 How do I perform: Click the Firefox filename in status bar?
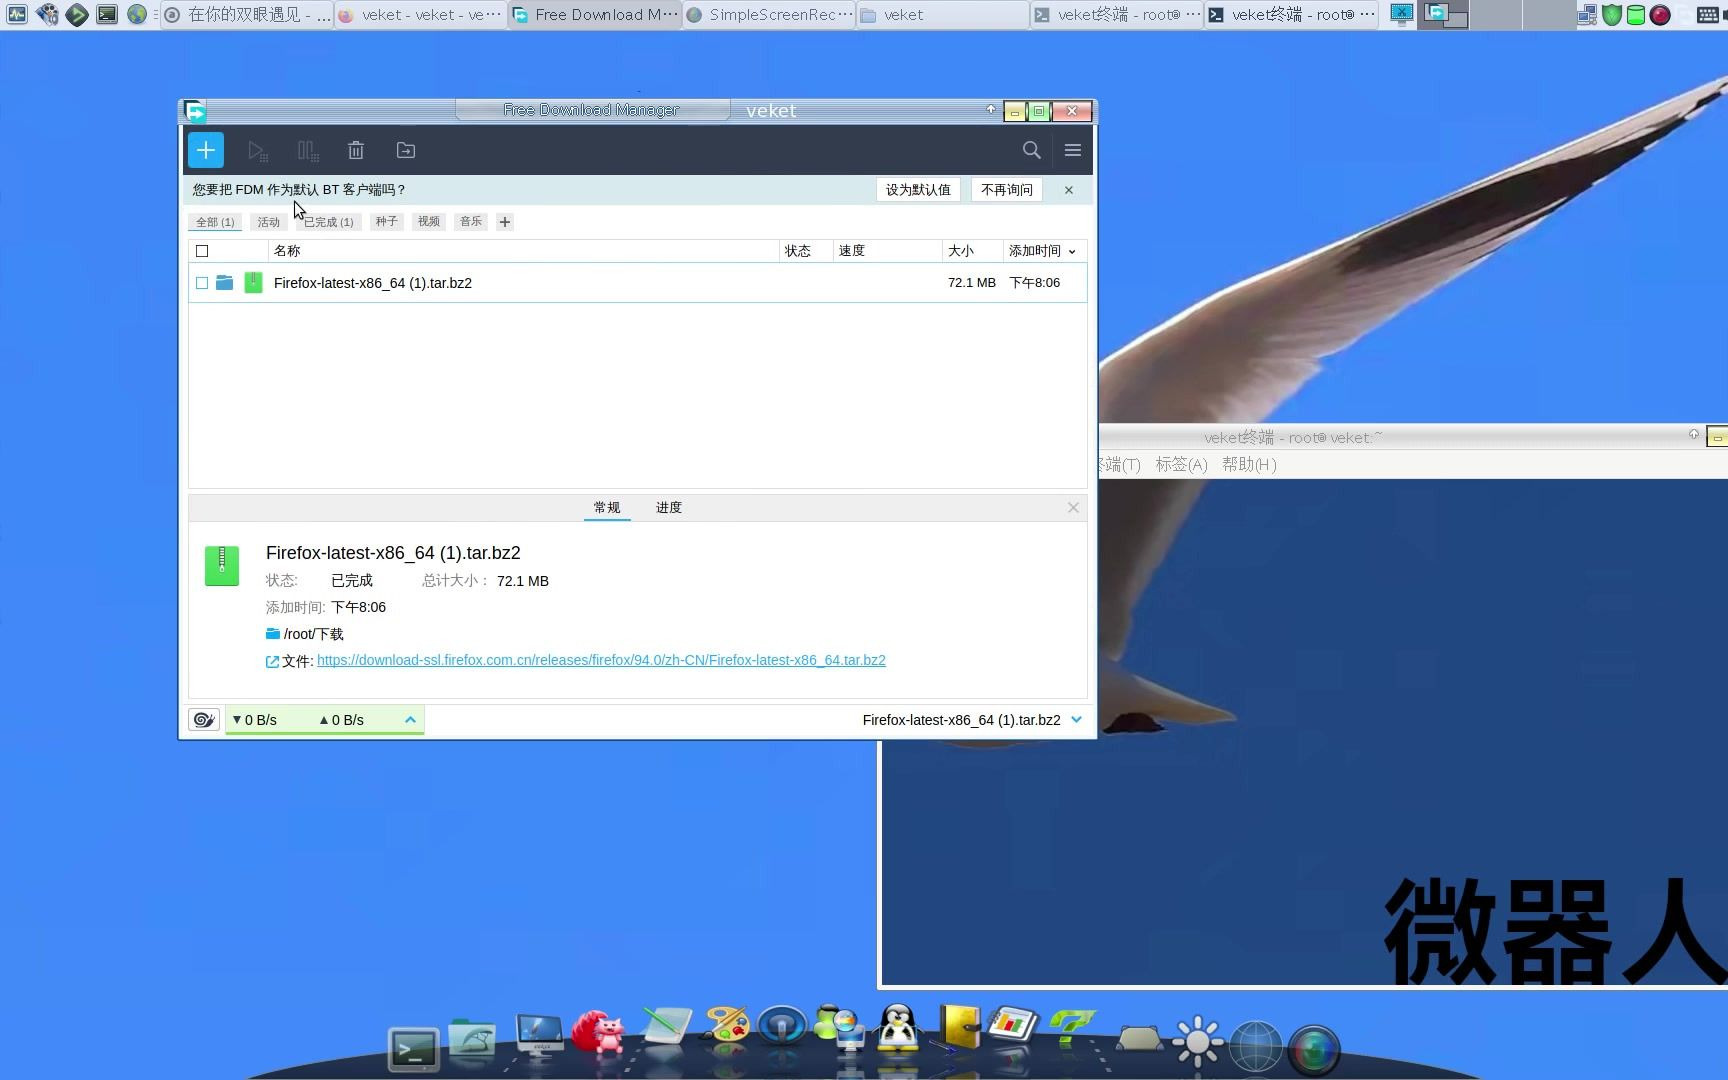click(961, 720)
